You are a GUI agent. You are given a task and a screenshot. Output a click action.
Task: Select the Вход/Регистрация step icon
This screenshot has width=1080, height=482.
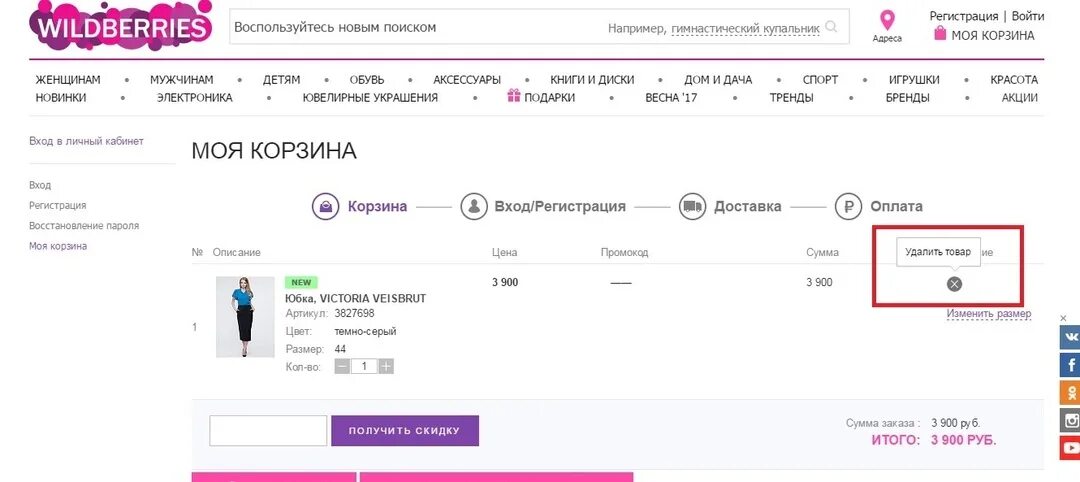pos(474,206)
